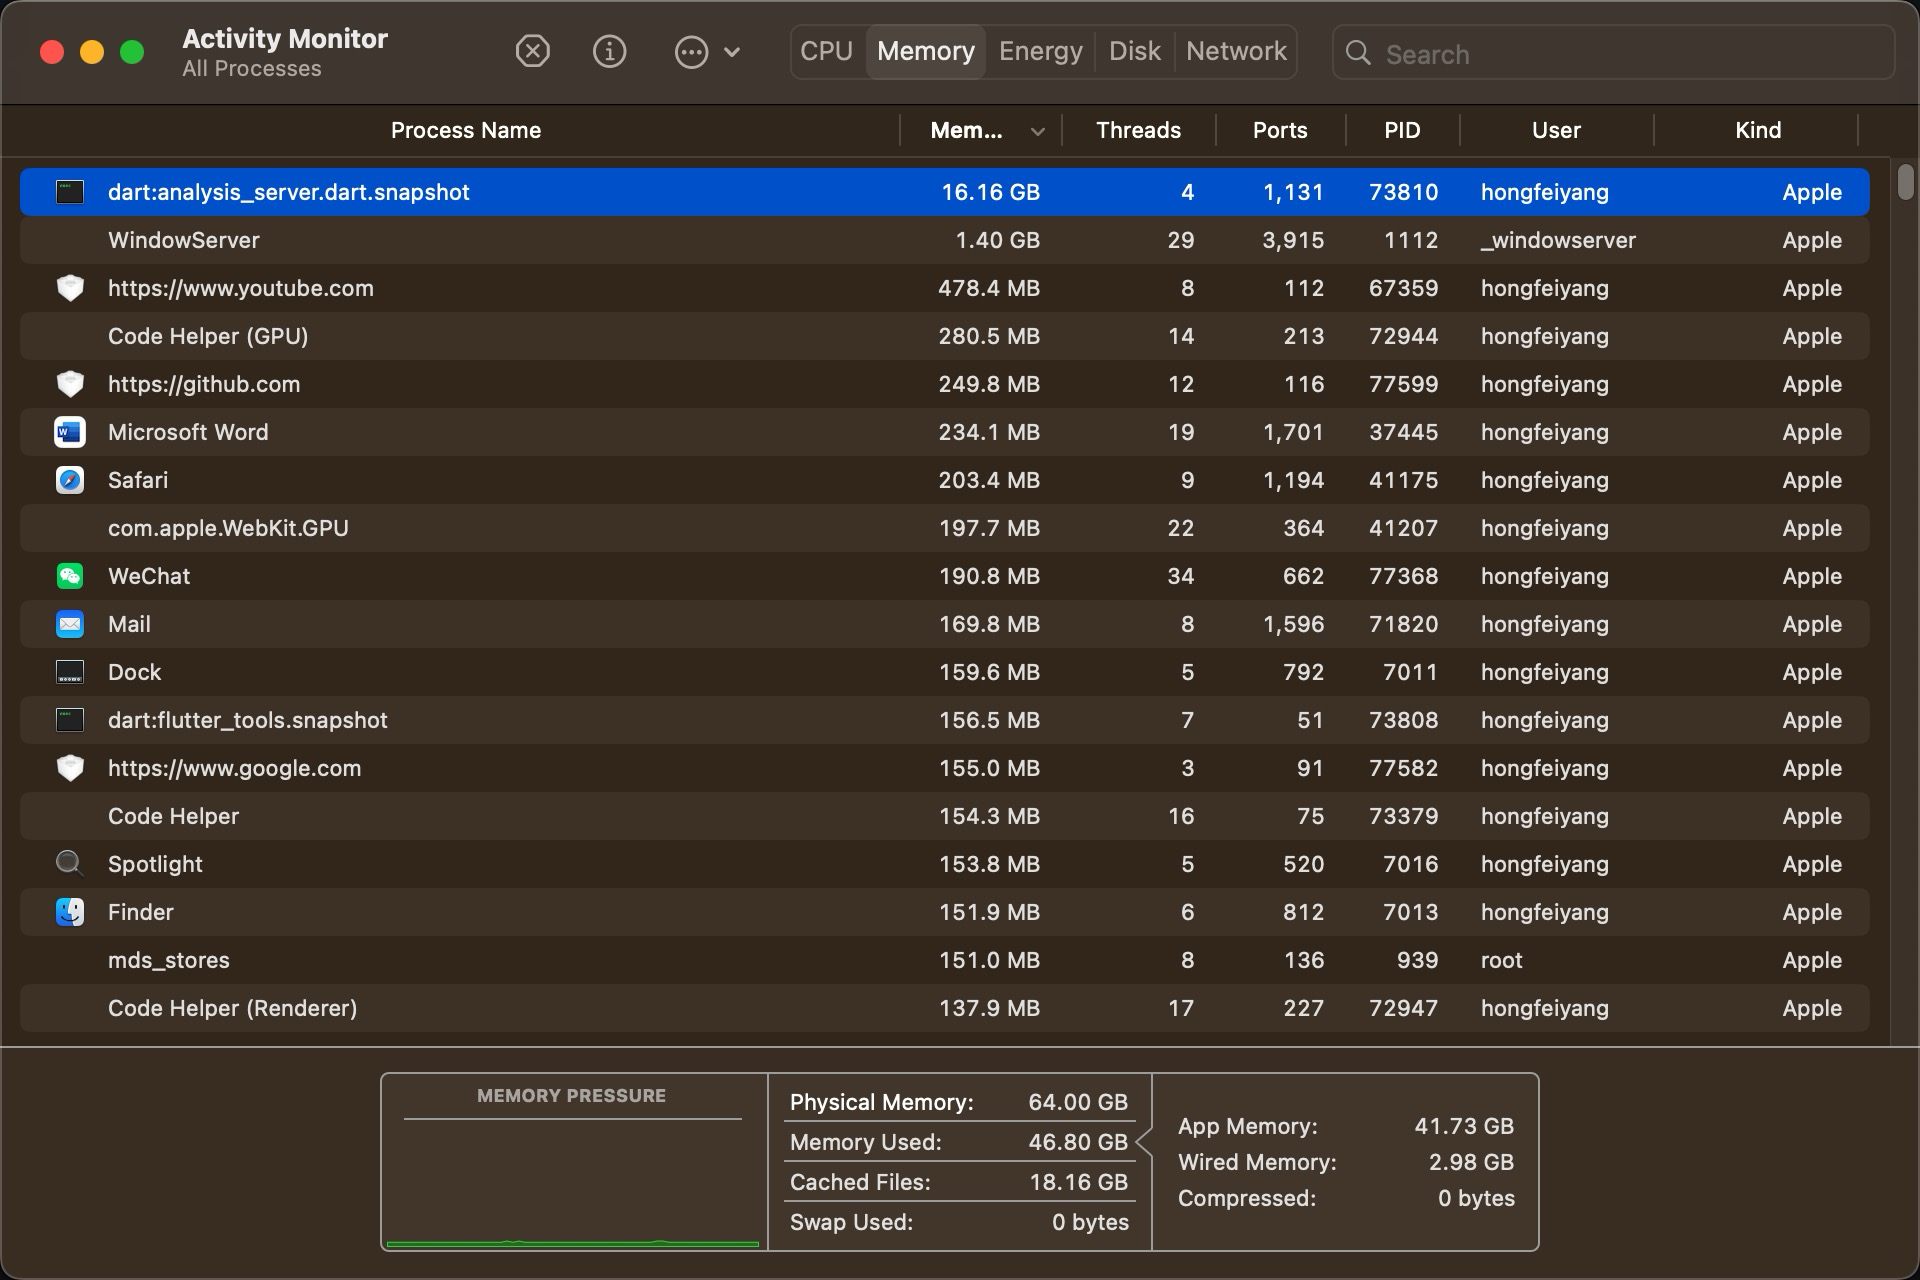Click PID 41175 for Safari
Viewport: 1920px width, 1280px height.
point(1403,480)
